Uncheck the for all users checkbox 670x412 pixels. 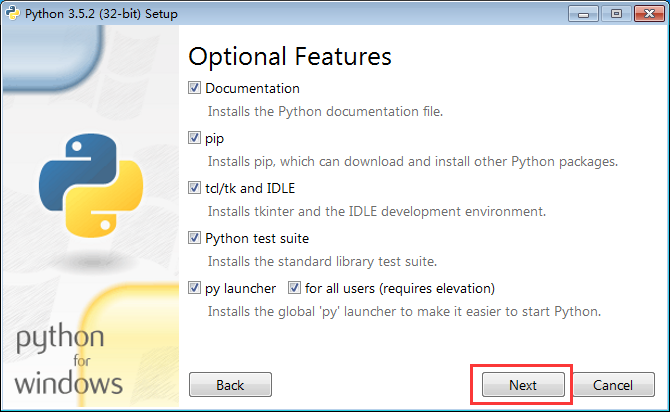pyautogui.click(x=294, y=288)
